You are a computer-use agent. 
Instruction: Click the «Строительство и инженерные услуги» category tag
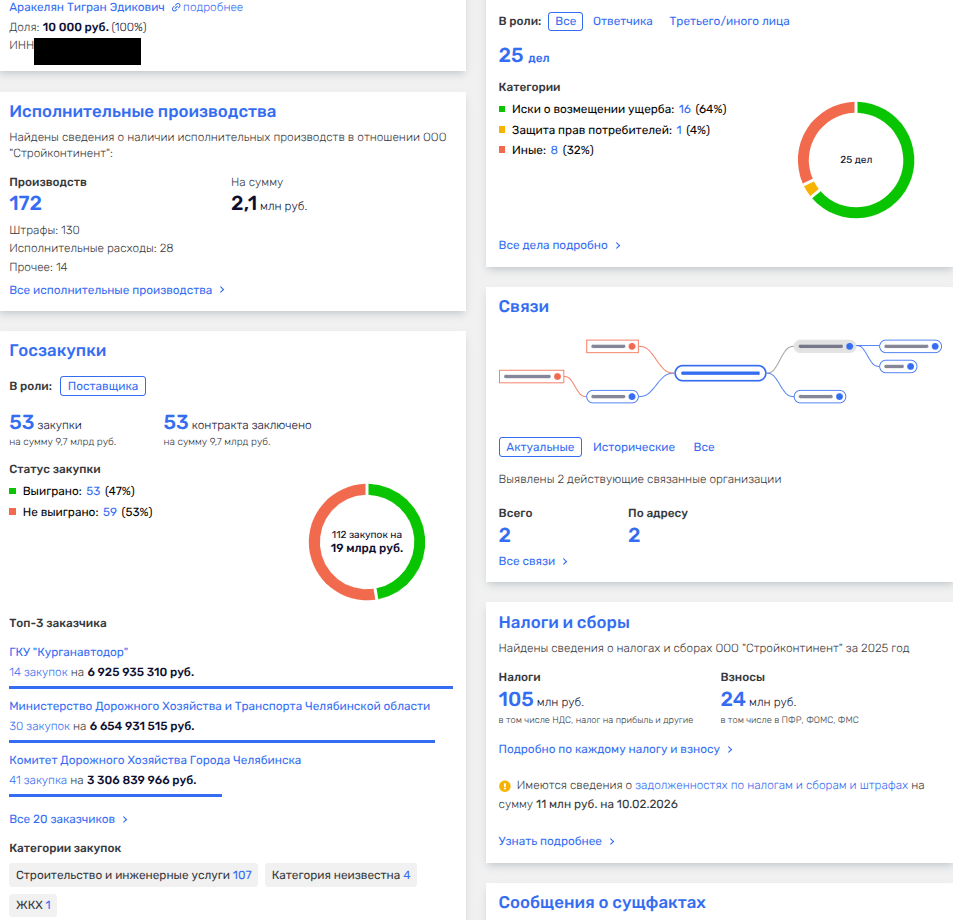point(133,875)
